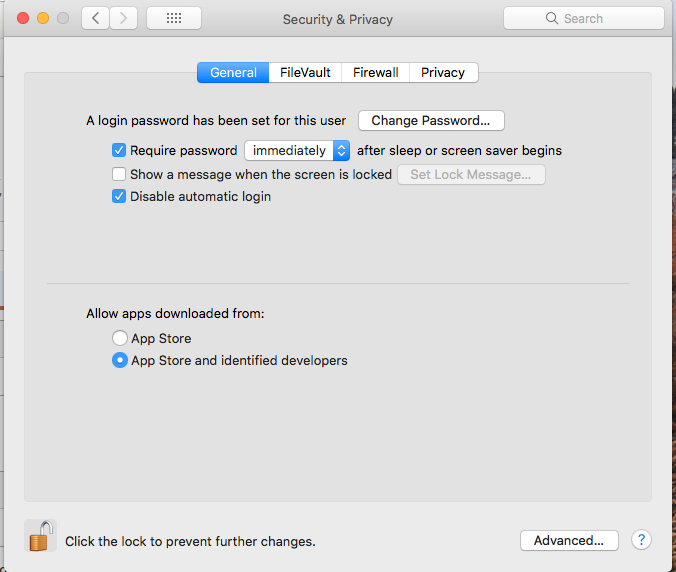Click the red close window button

21,18
